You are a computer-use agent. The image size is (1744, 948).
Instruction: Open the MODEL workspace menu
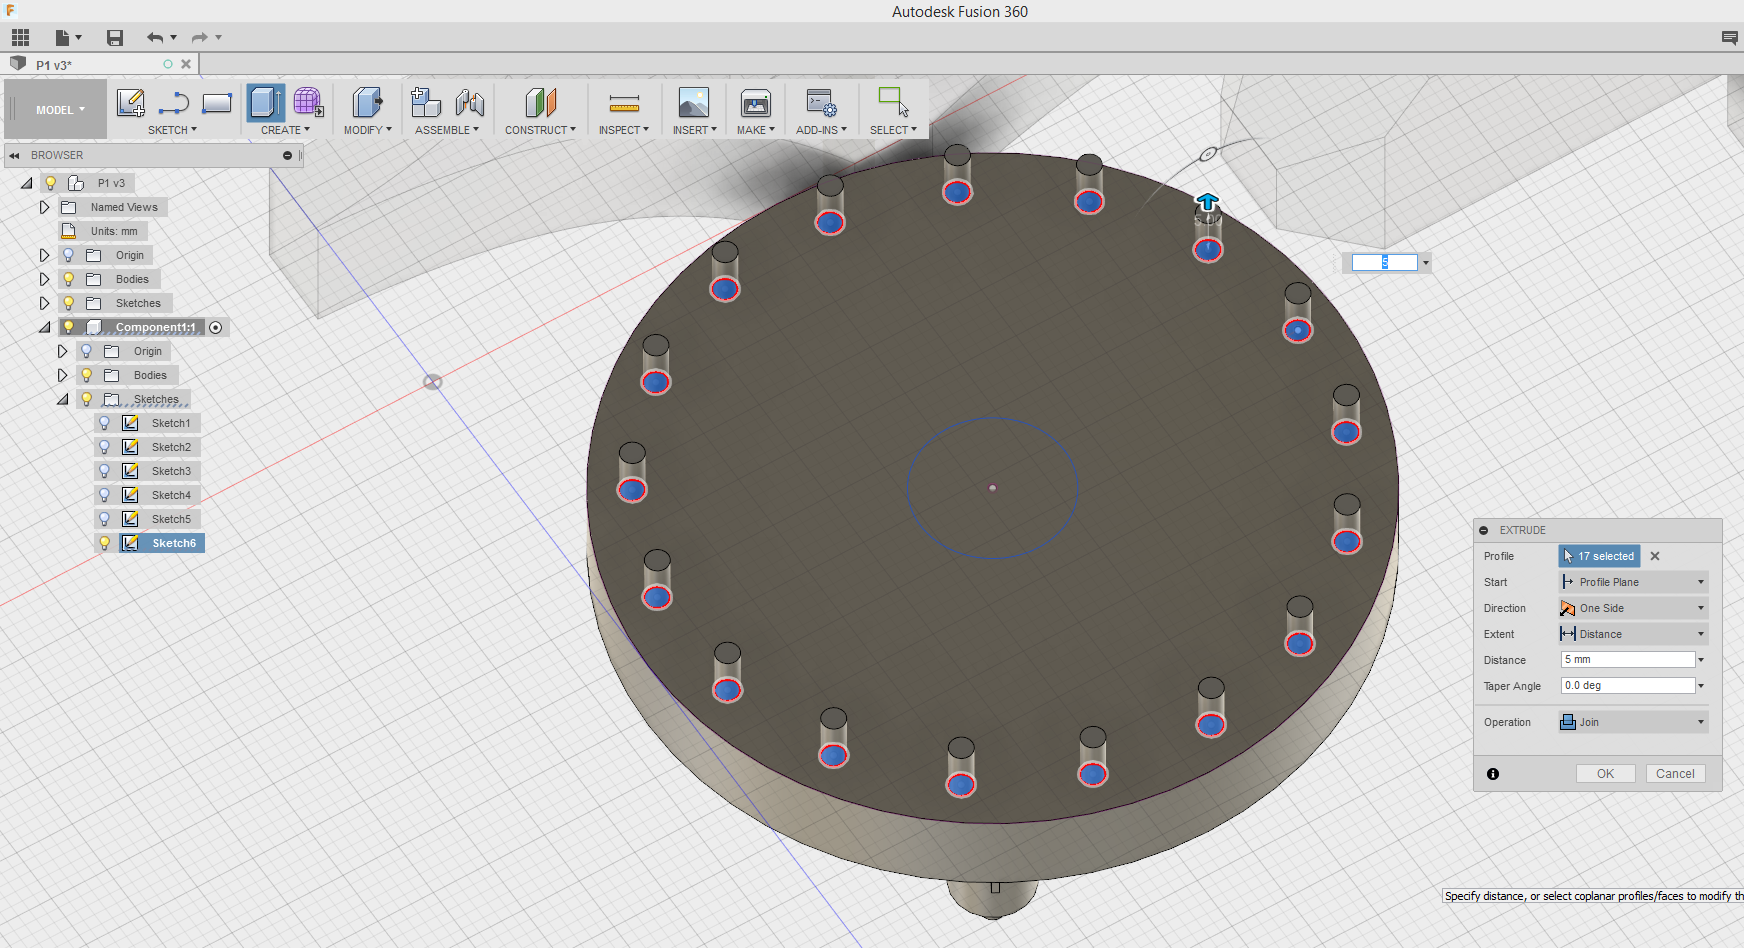click(x=57, y=110)
